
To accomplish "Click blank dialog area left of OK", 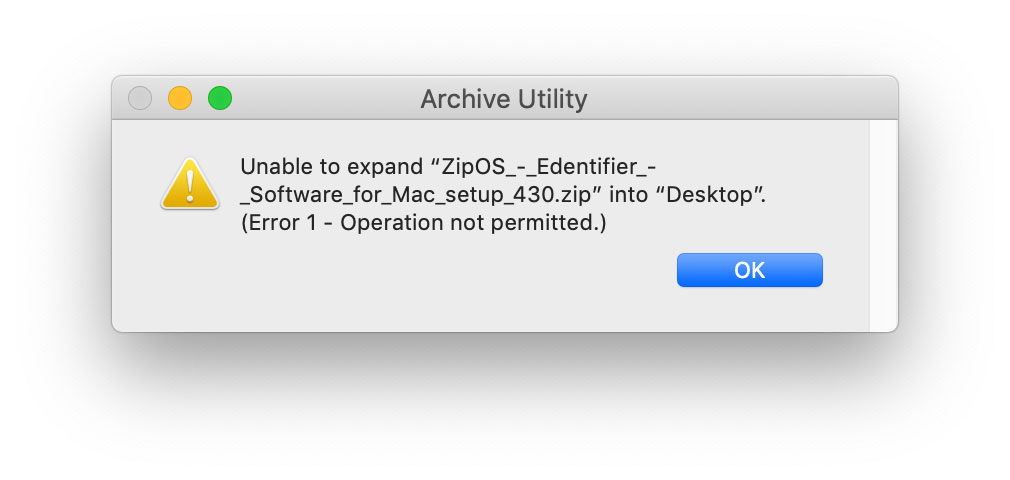I will click(451, 271).
